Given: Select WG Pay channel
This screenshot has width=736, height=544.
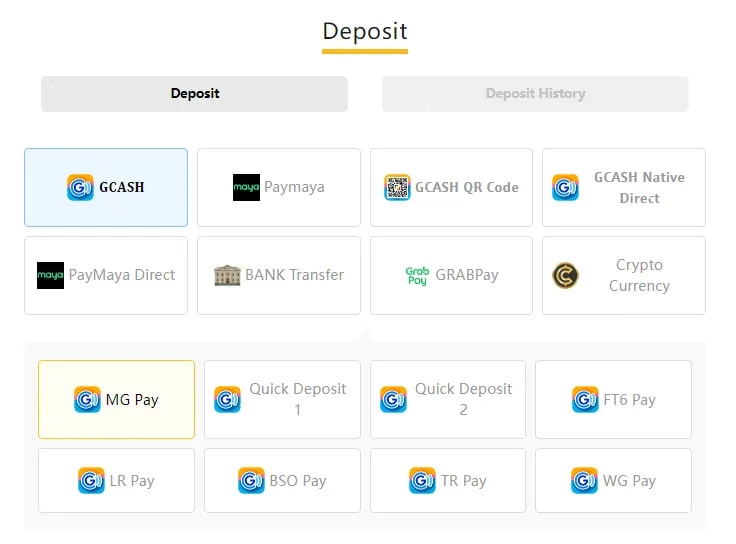Looking at the screenshot, I should click(x=613, y=481).
